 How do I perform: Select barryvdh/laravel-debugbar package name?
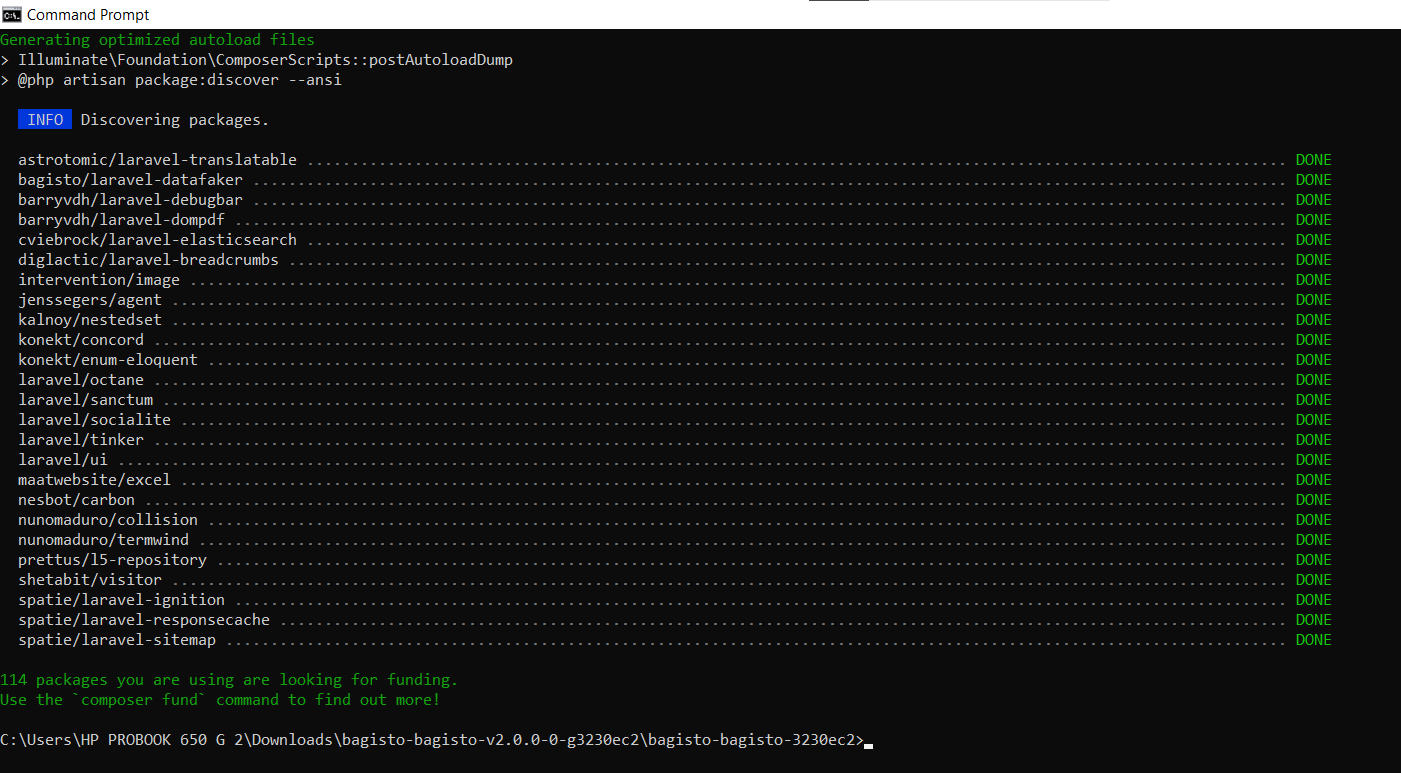(x=130, y=200)
